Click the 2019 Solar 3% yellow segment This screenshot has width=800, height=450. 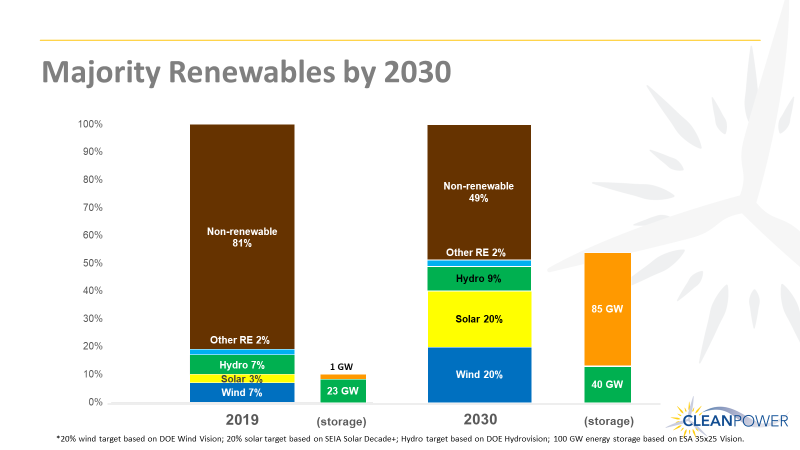tap(242, 378)
